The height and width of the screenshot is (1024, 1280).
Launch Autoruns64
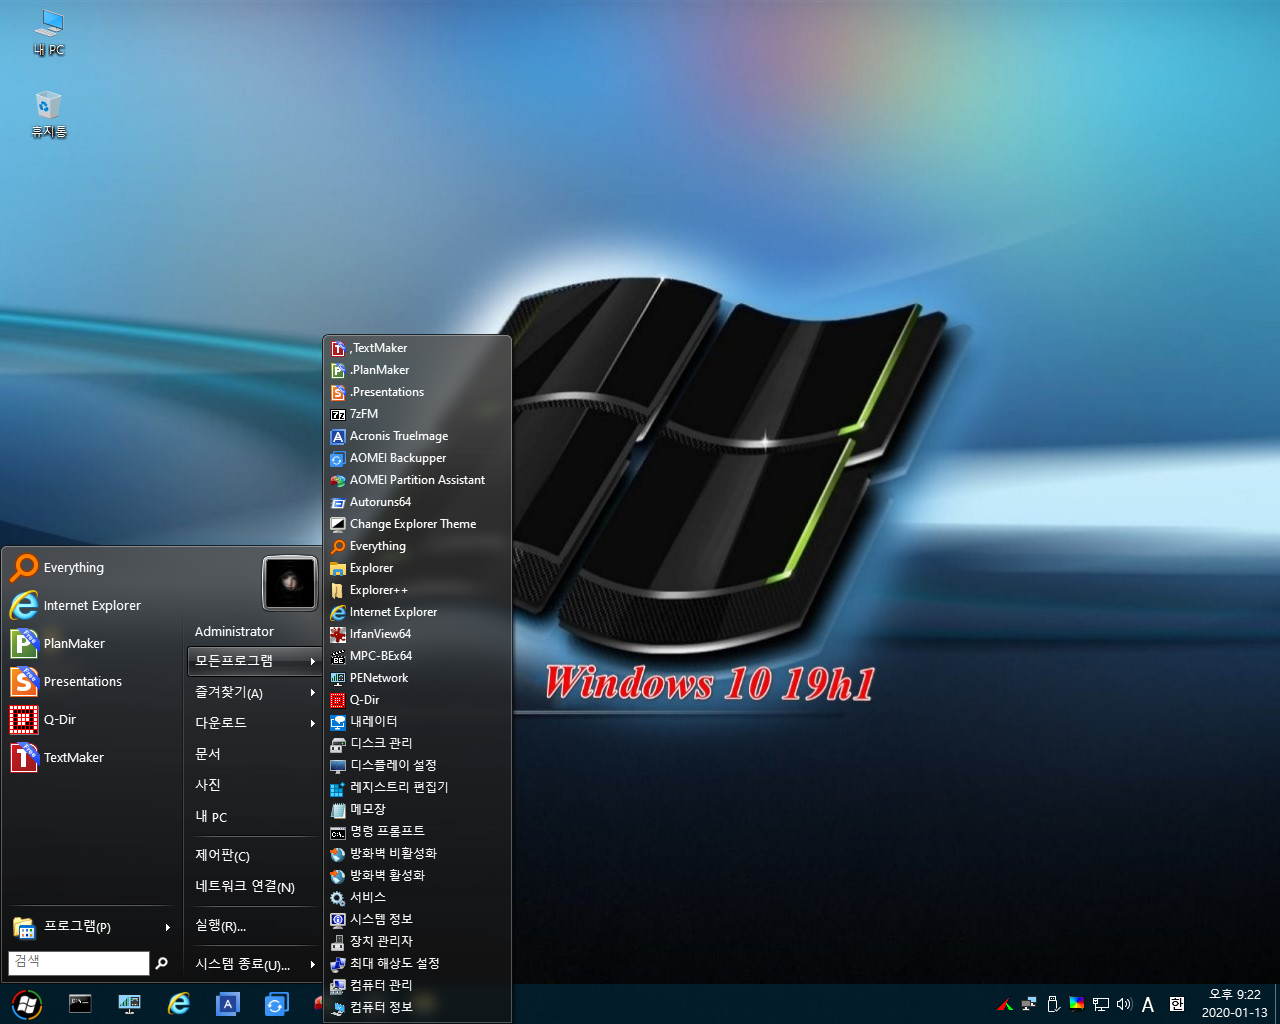coord(417,502)
